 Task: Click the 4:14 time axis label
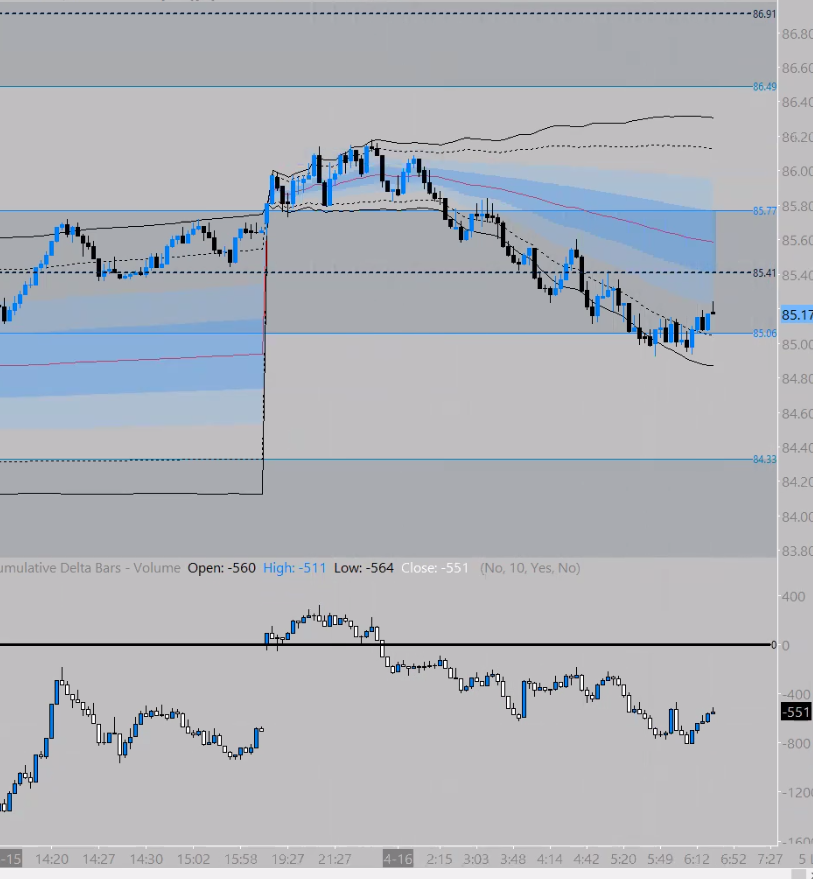click(549, 859)
